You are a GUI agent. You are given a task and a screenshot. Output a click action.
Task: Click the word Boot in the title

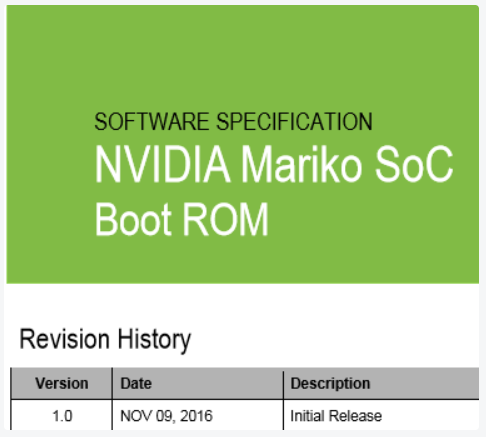coord(133,219)
